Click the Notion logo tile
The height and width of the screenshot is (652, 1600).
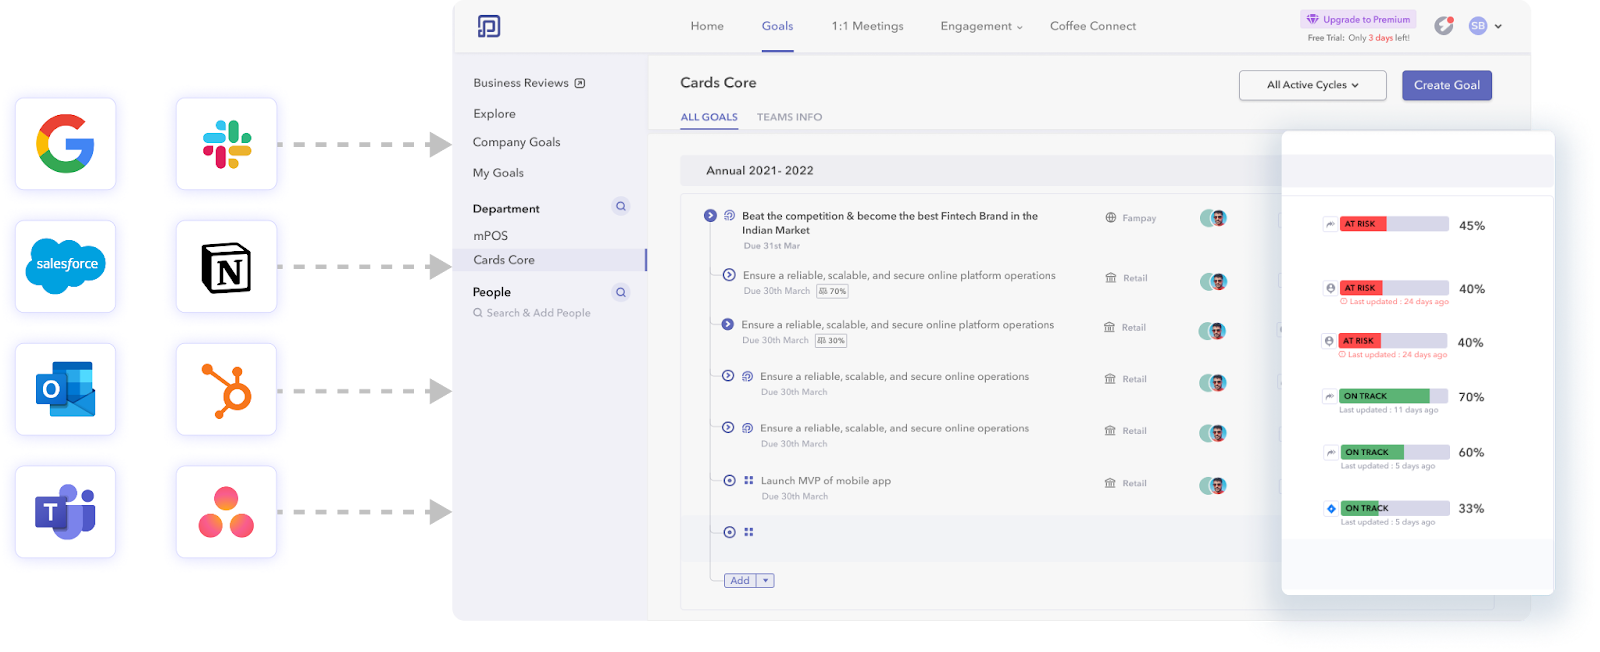[227, 266]
